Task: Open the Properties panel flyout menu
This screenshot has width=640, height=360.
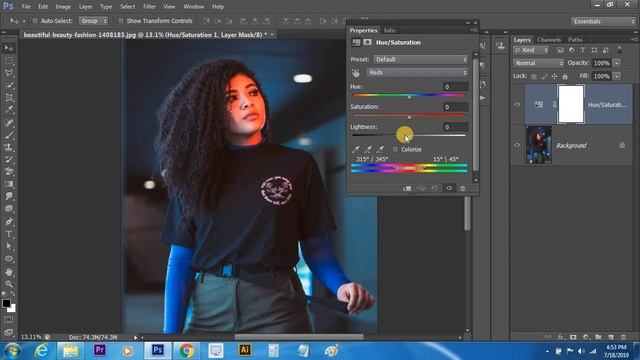Action: click(473, 30)
